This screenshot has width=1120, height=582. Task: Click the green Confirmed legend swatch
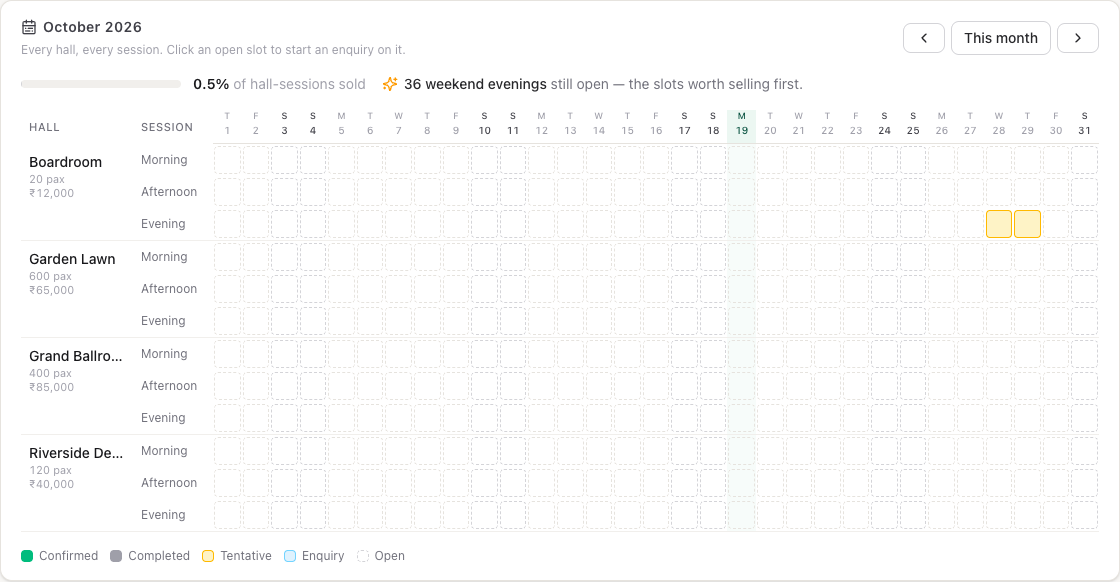27,556
